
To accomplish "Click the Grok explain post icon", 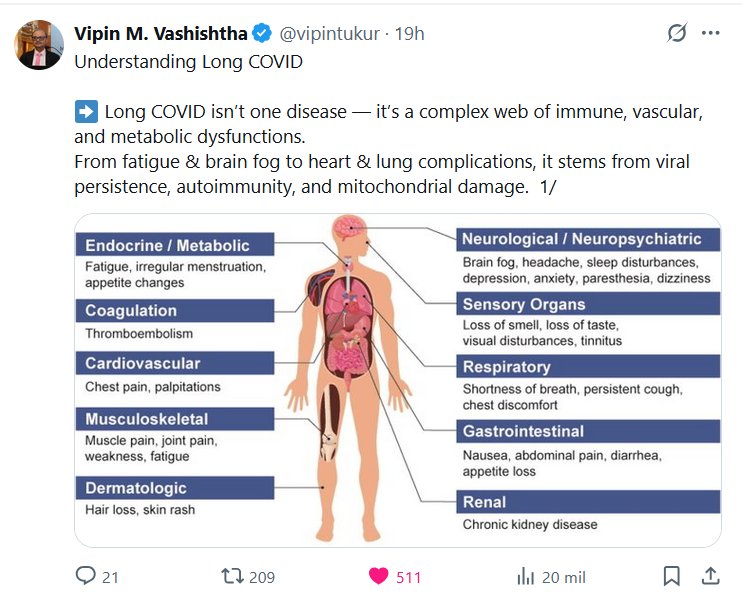I will tap(677, 33).
